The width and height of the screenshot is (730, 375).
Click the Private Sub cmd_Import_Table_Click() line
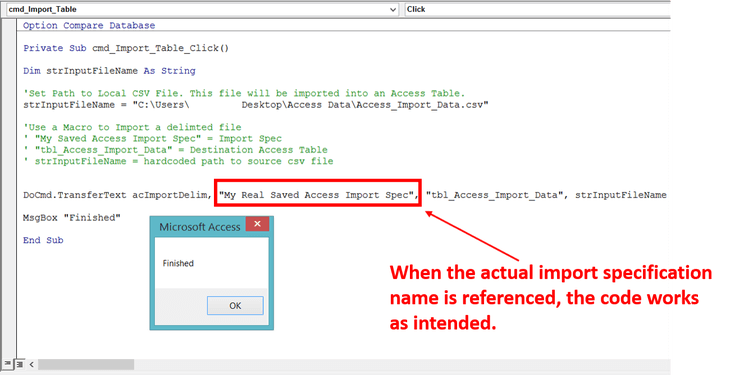pos(126,48)
